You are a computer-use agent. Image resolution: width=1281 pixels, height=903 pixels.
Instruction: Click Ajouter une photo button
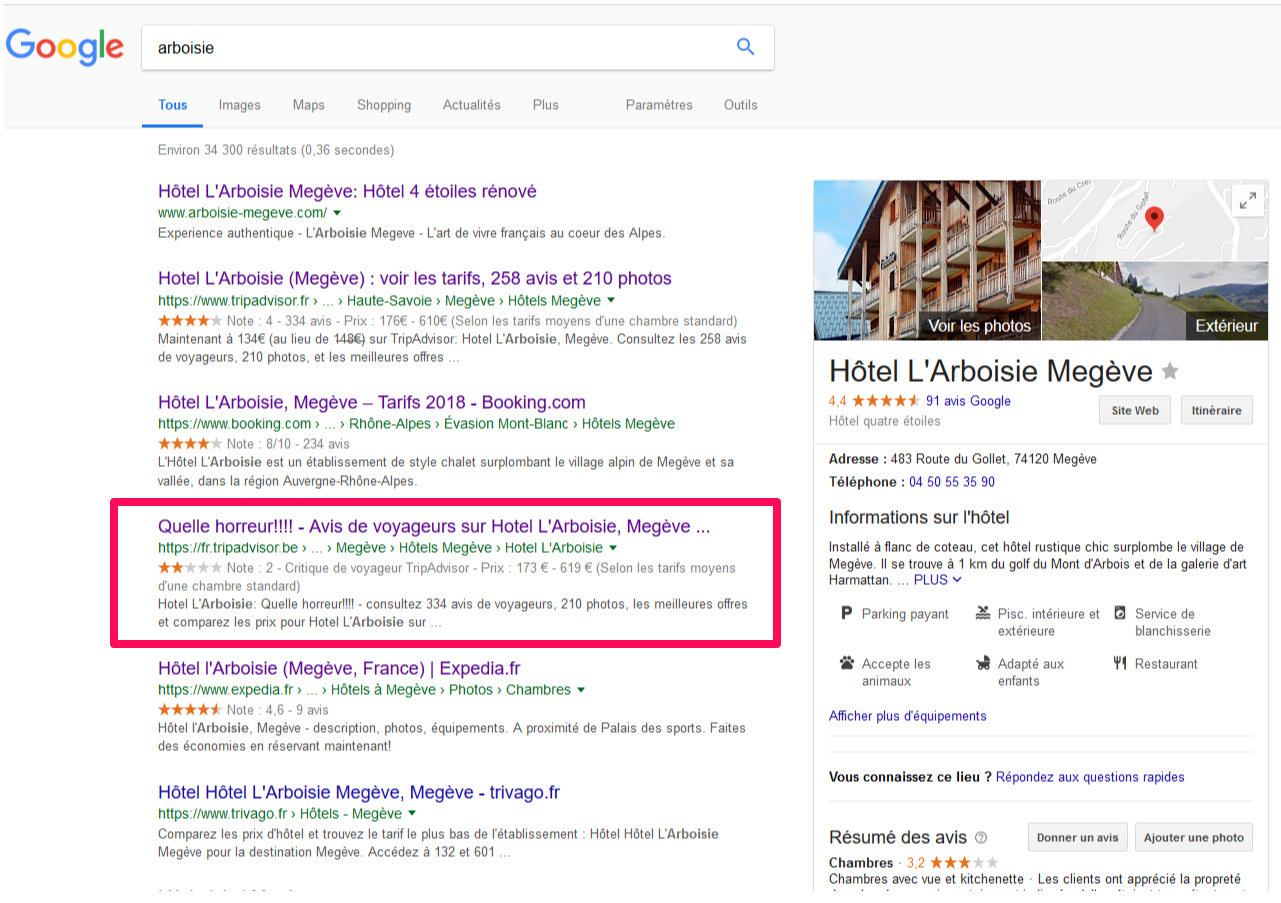coord(1194,838)
